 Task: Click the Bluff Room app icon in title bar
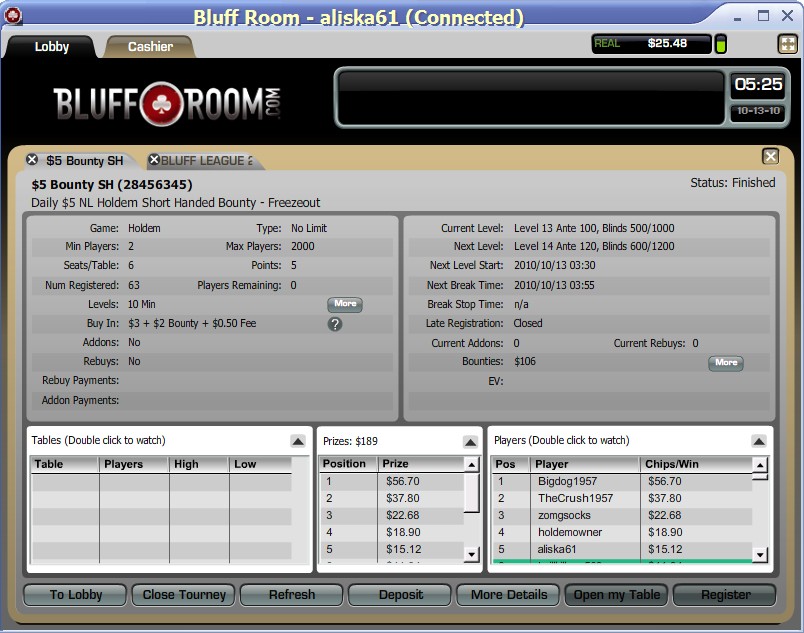coord(12,16)
